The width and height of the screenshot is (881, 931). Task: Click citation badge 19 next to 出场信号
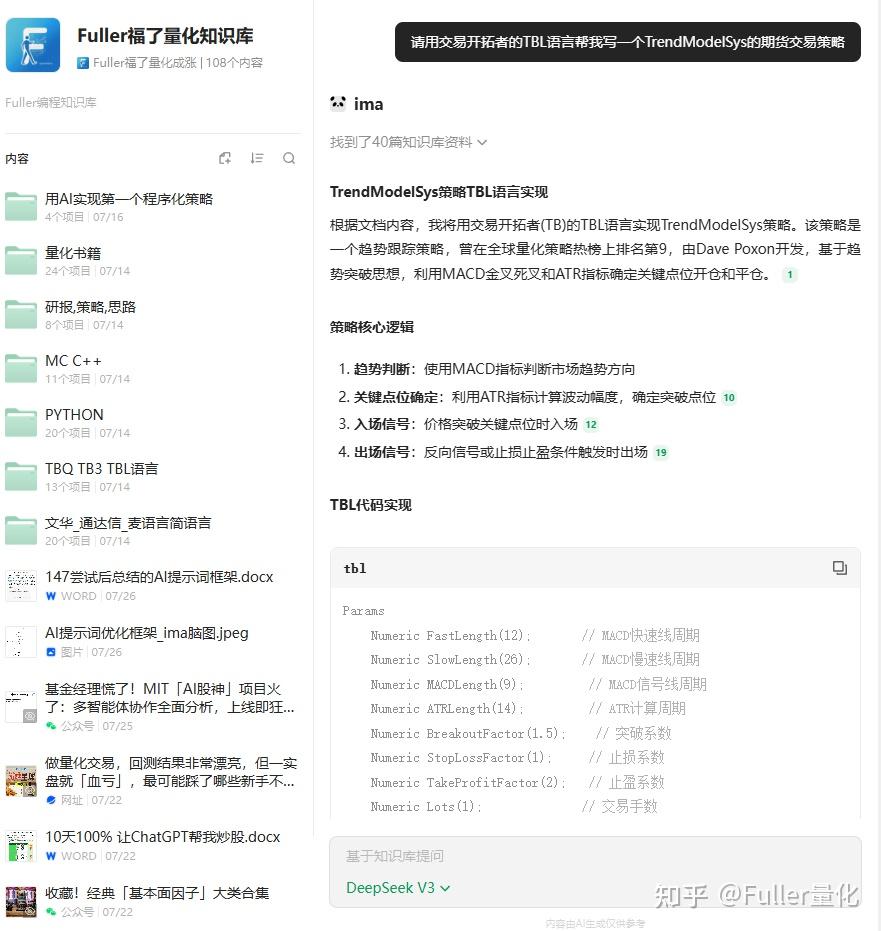point(659,452)
